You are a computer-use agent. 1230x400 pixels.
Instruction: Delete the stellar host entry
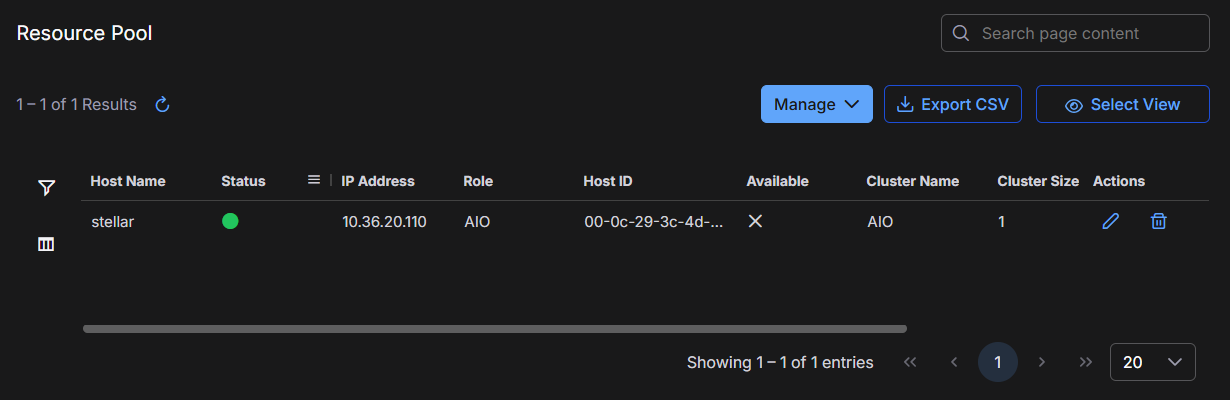(1158, 222)
